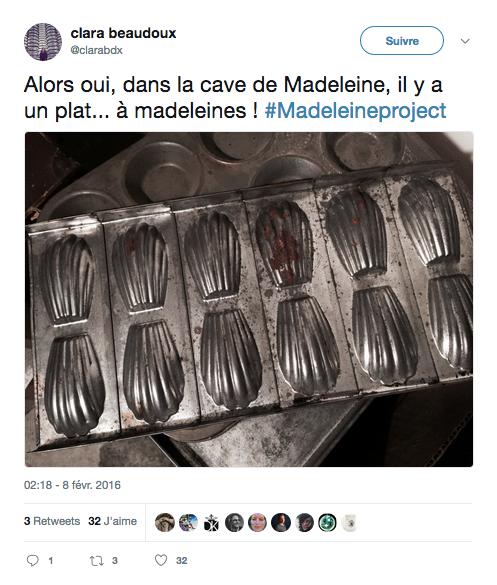The width and height of the screenshot is (497, 585).
Task: View the 3 Retweets list
Action: 52,521
